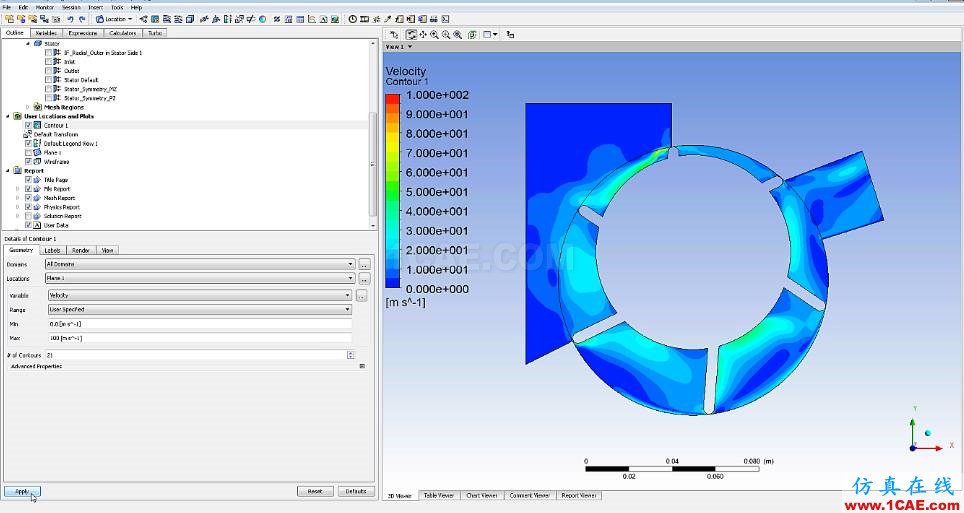Switch to the Variables tab
Image resolution: width=964 pixels, height=513 pixels.
[x=47, y=33]
